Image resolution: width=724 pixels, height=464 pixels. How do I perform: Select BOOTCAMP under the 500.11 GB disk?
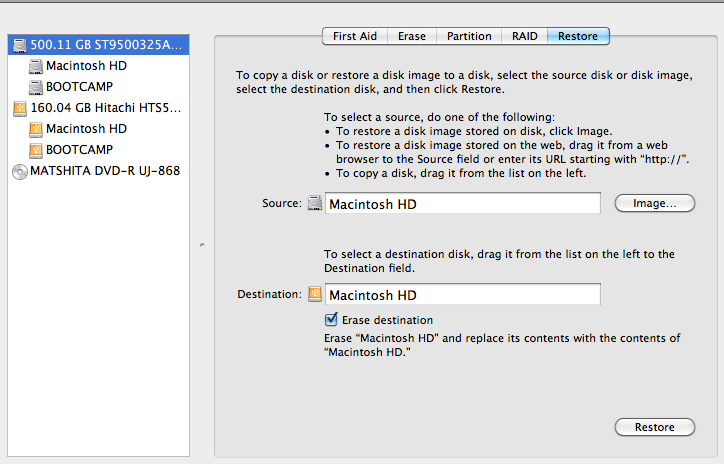click(98, 87)
